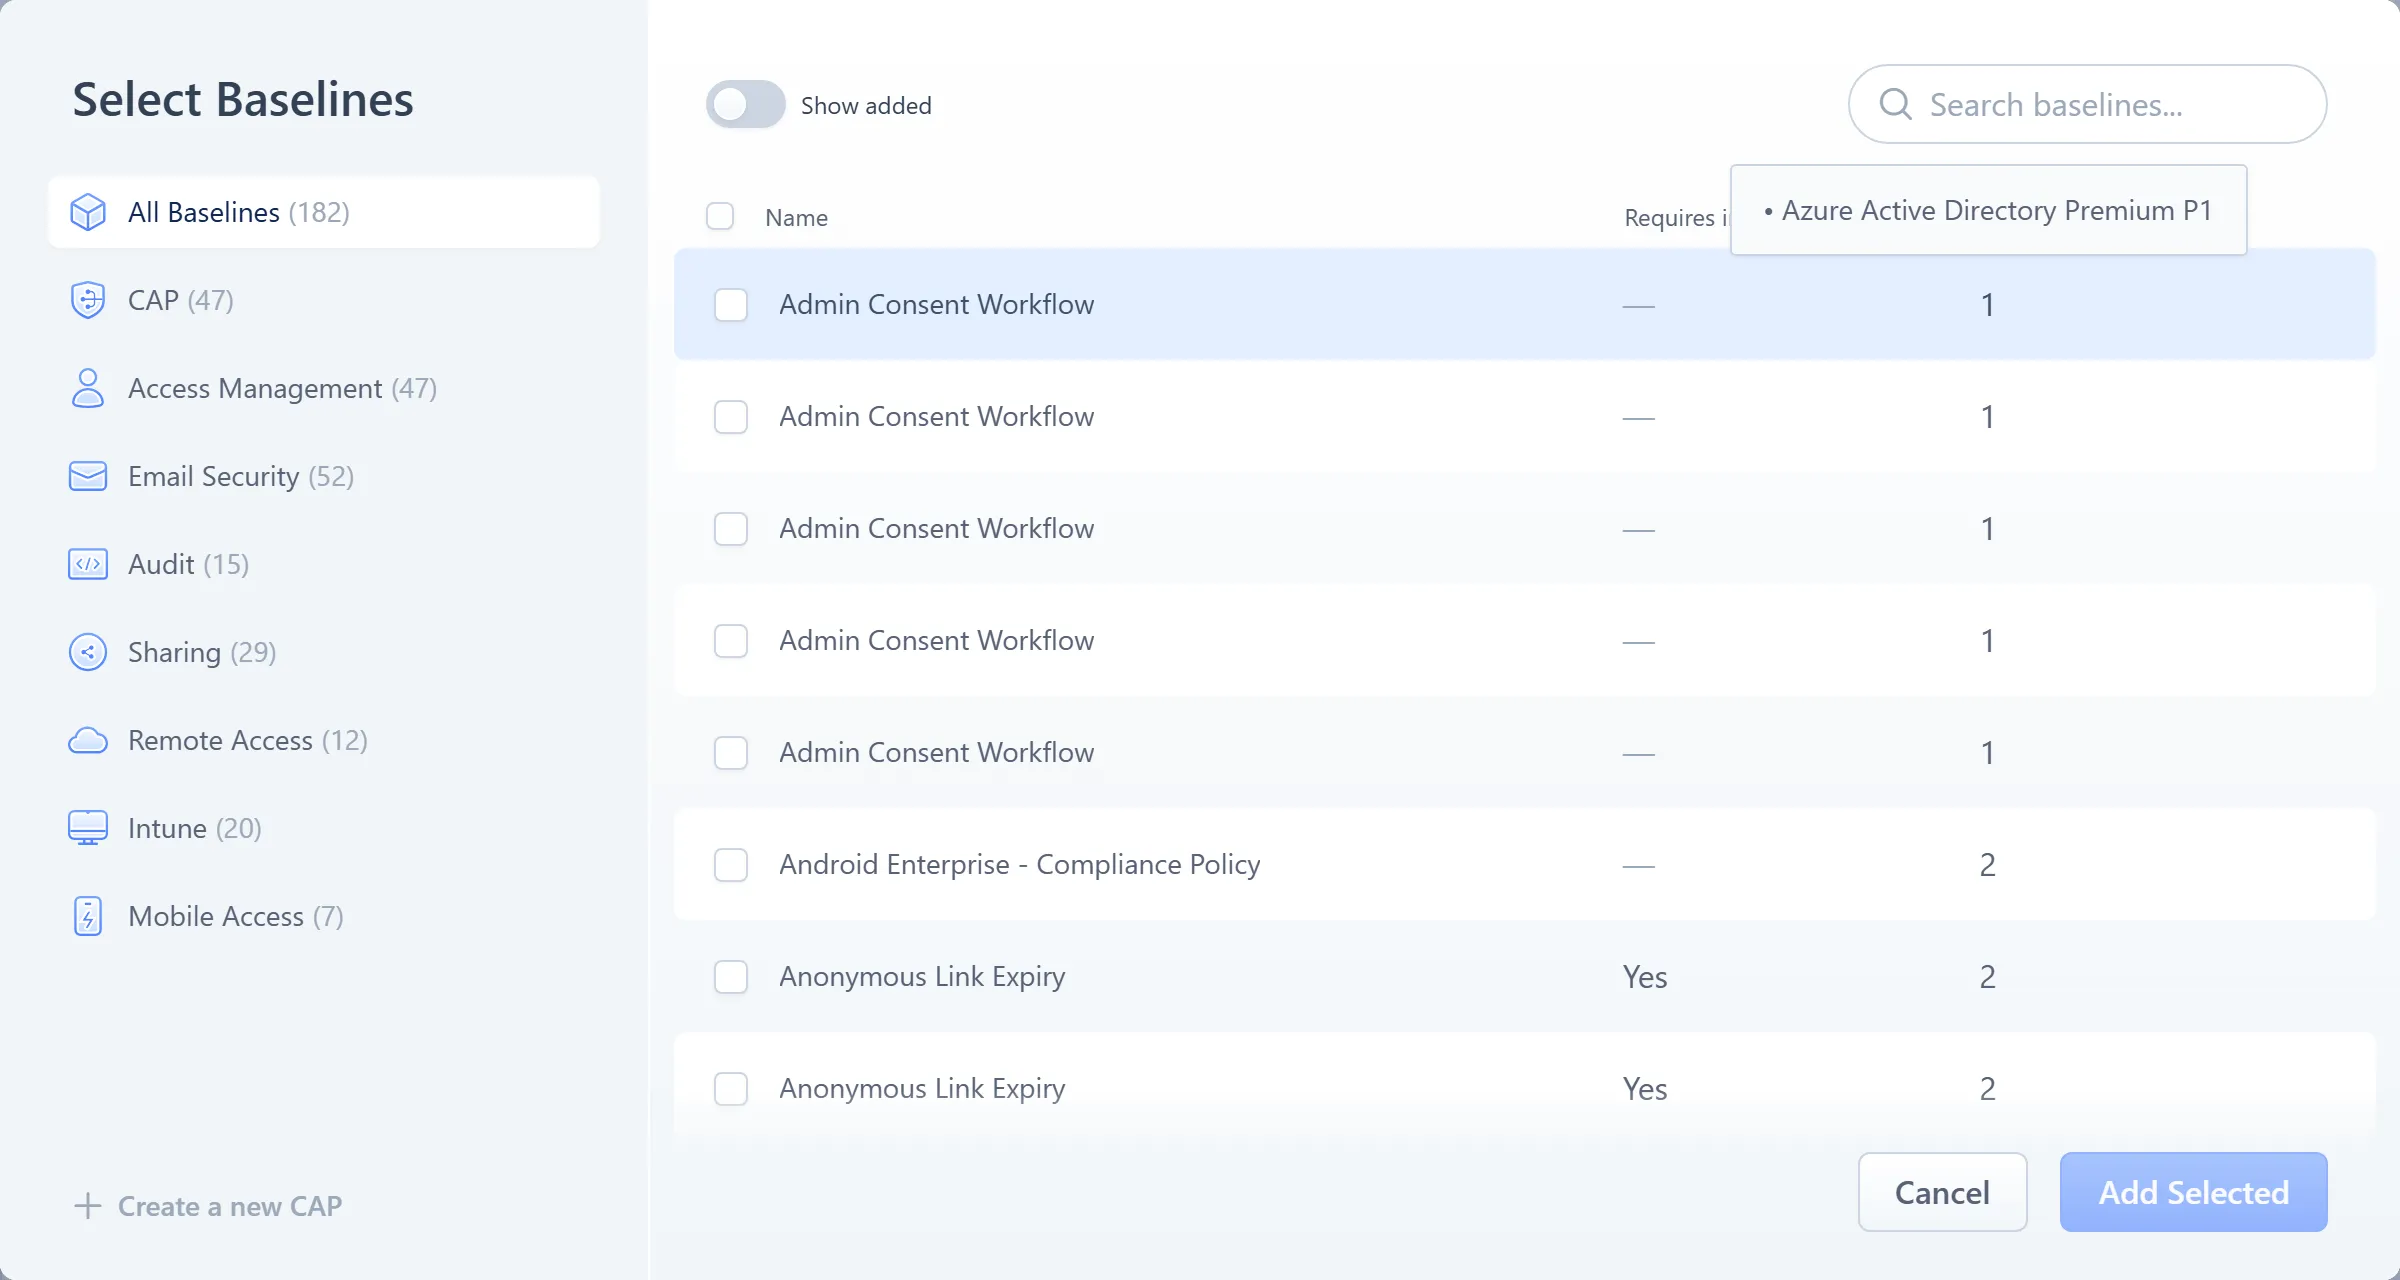Select the Mobile Access (7) category

point(324,916)
